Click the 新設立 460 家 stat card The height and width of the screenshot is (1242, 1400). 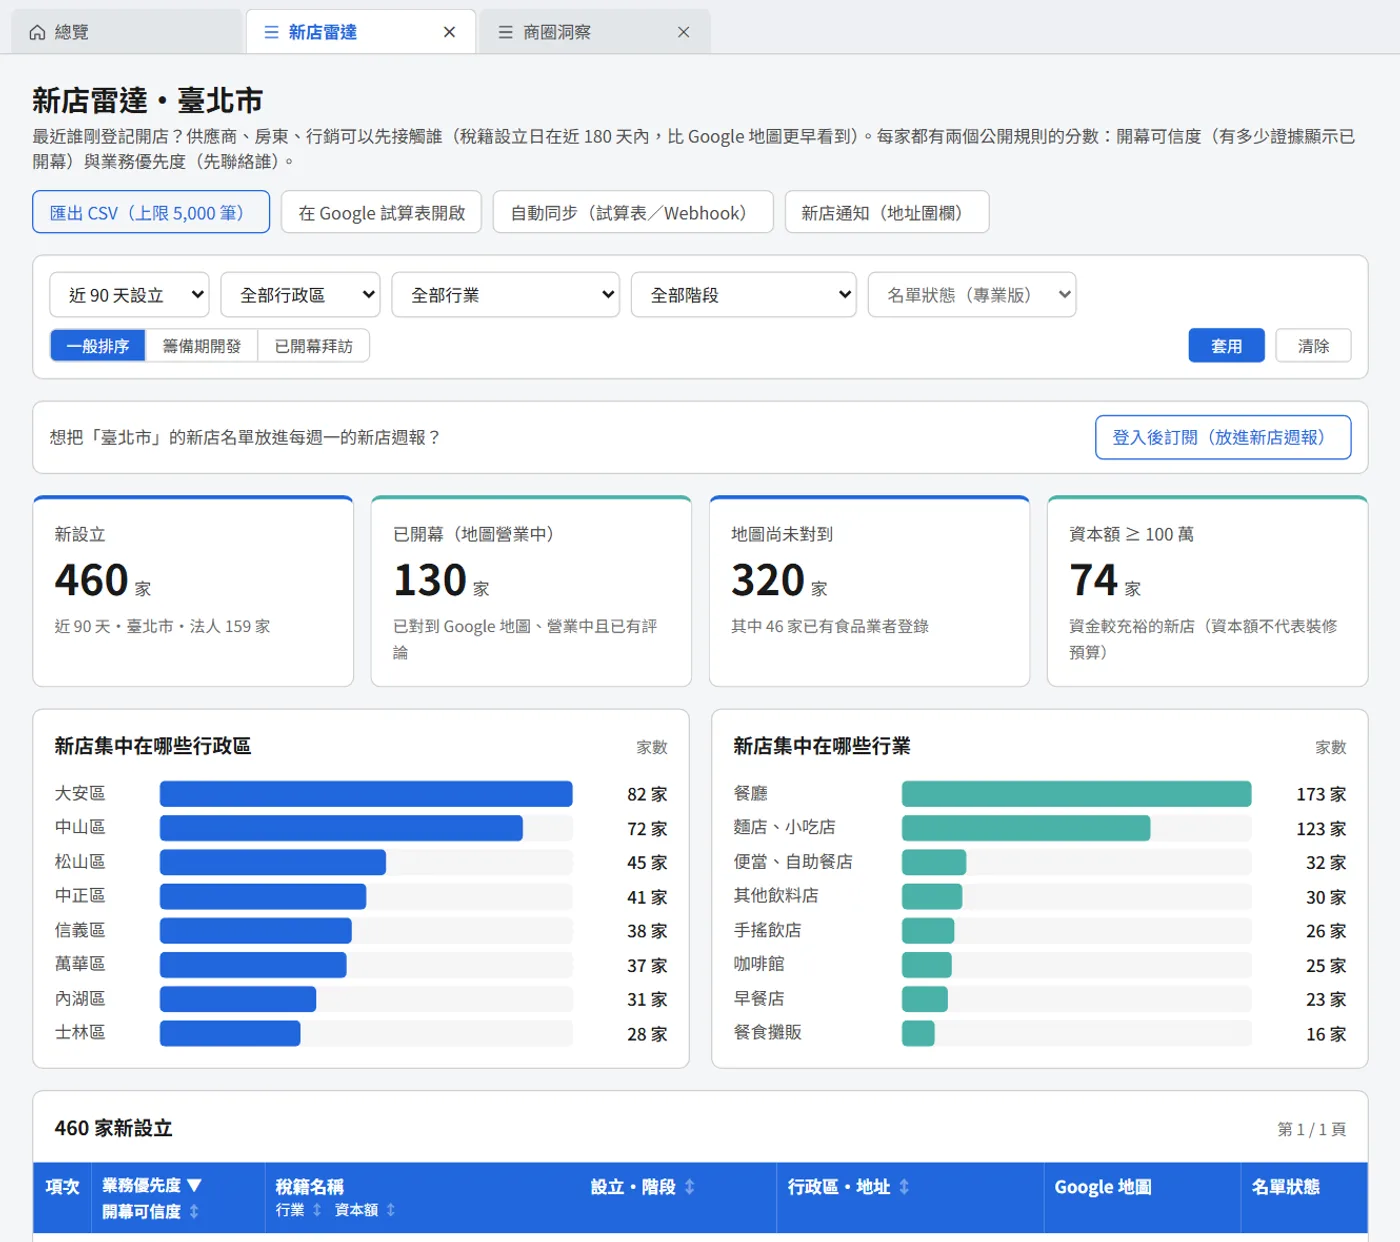click(193, 591)
